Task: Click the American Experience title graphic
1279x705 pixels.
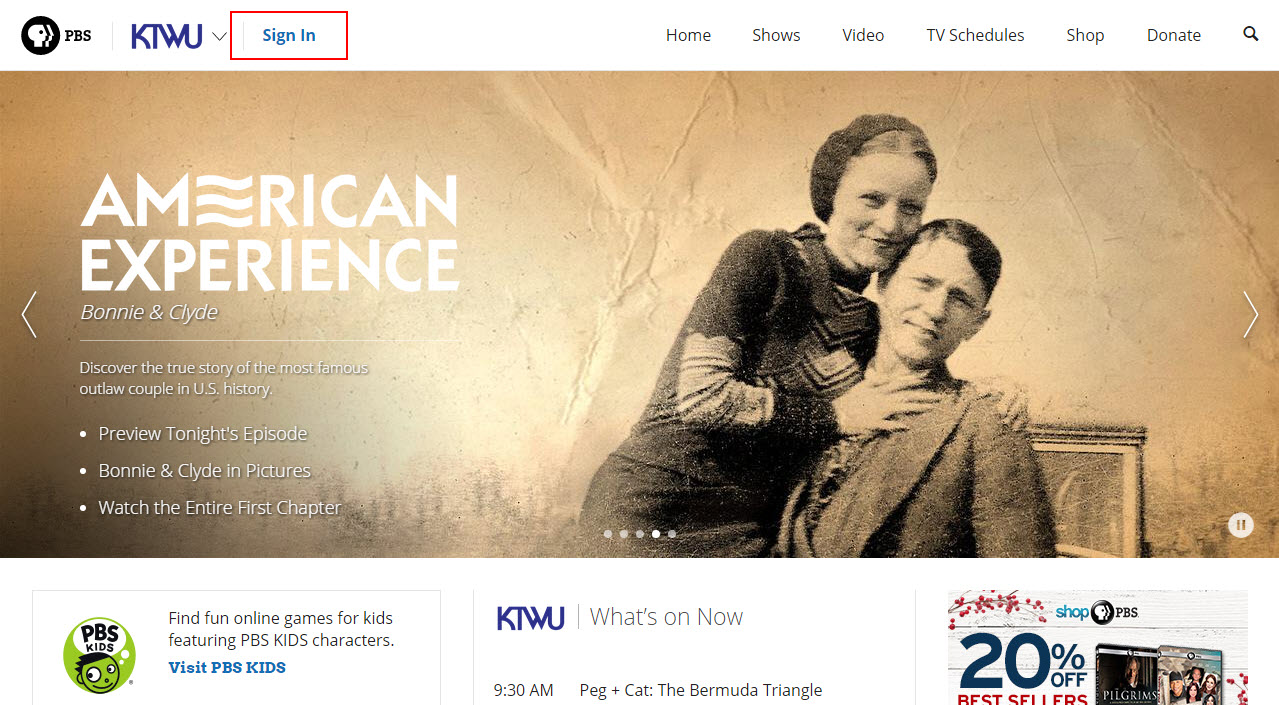Action: pyautogui.click(x=270, y=232)
